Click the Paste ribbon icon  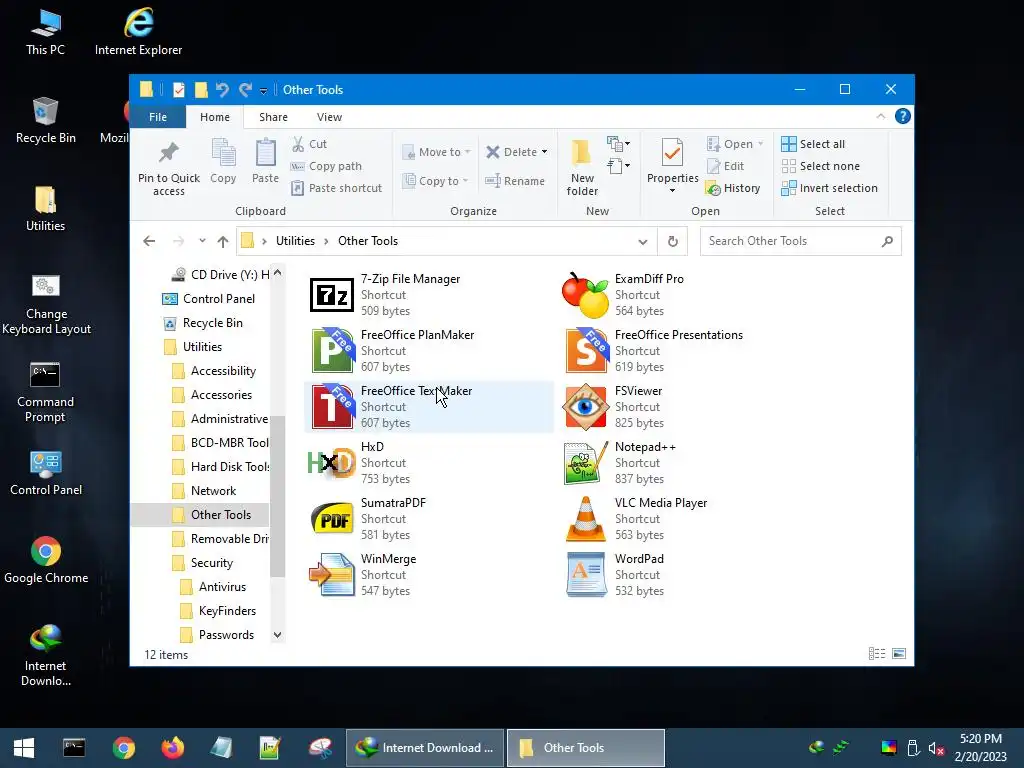pos(265,153)
